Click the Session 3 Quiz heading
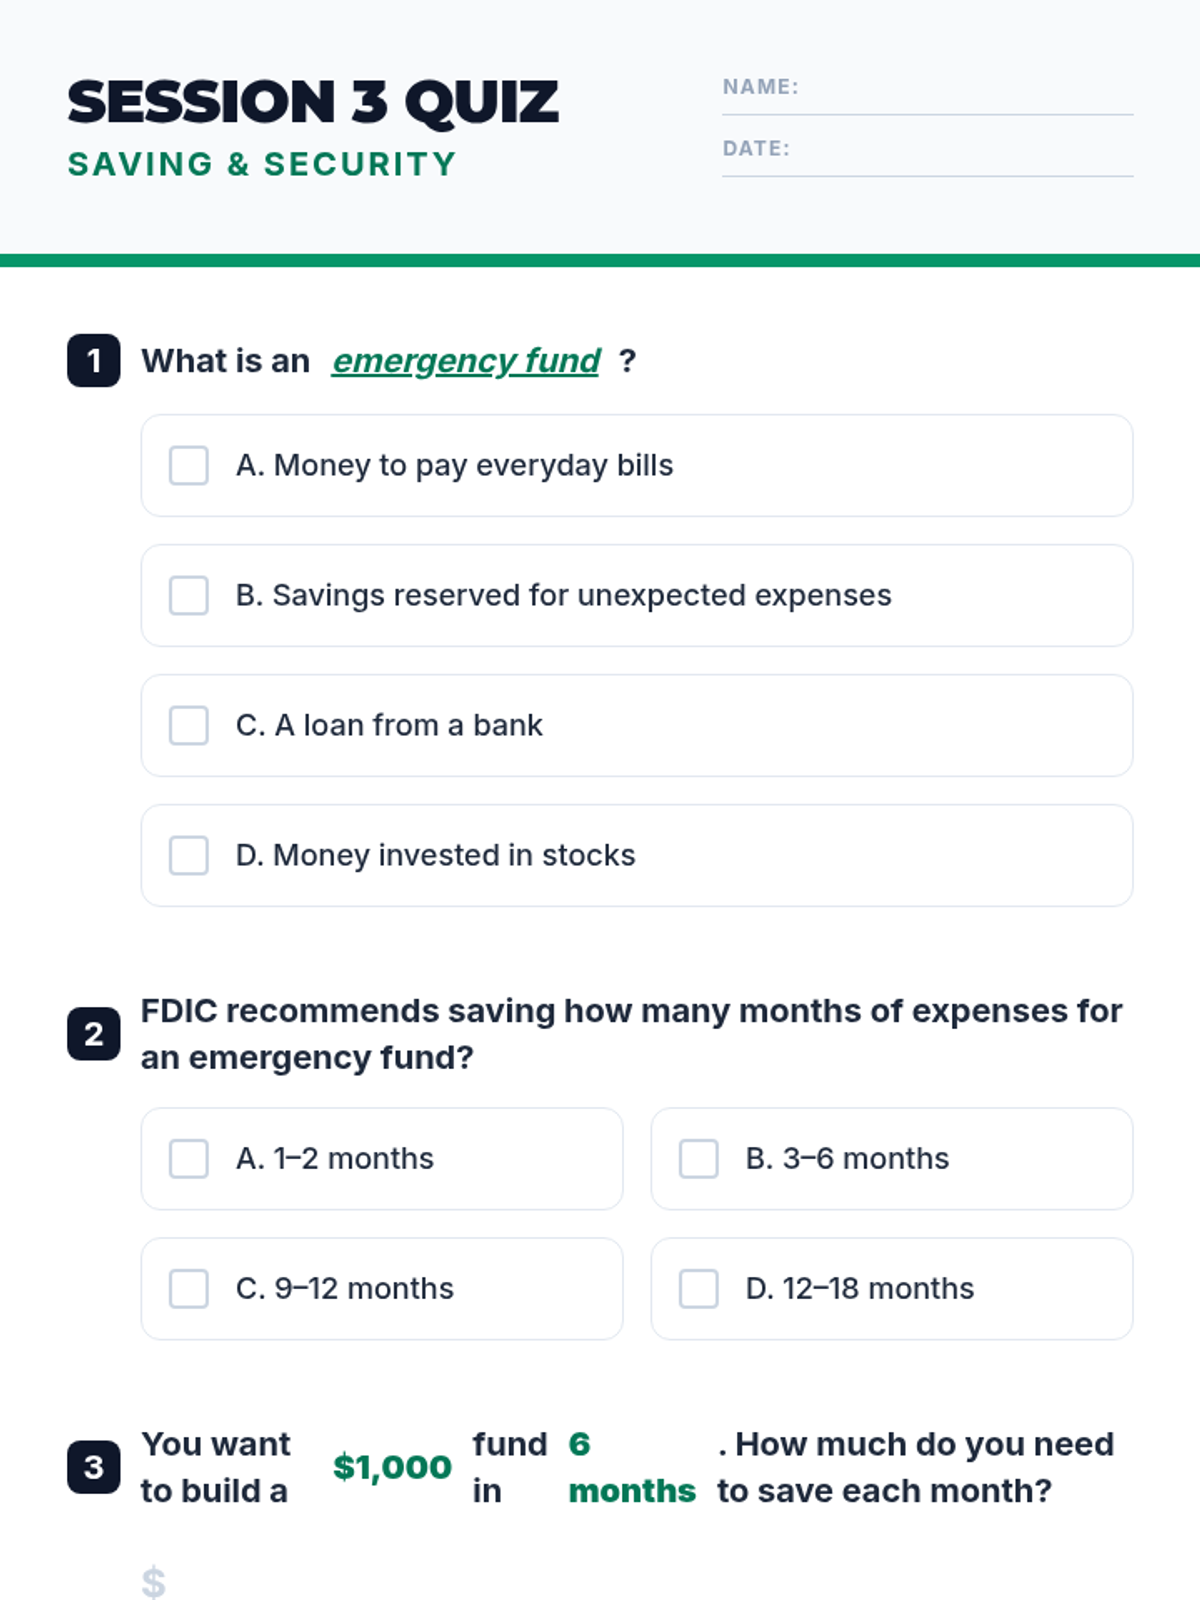The width and height of the screenshot is (1200, 1600). coord(313,102)
